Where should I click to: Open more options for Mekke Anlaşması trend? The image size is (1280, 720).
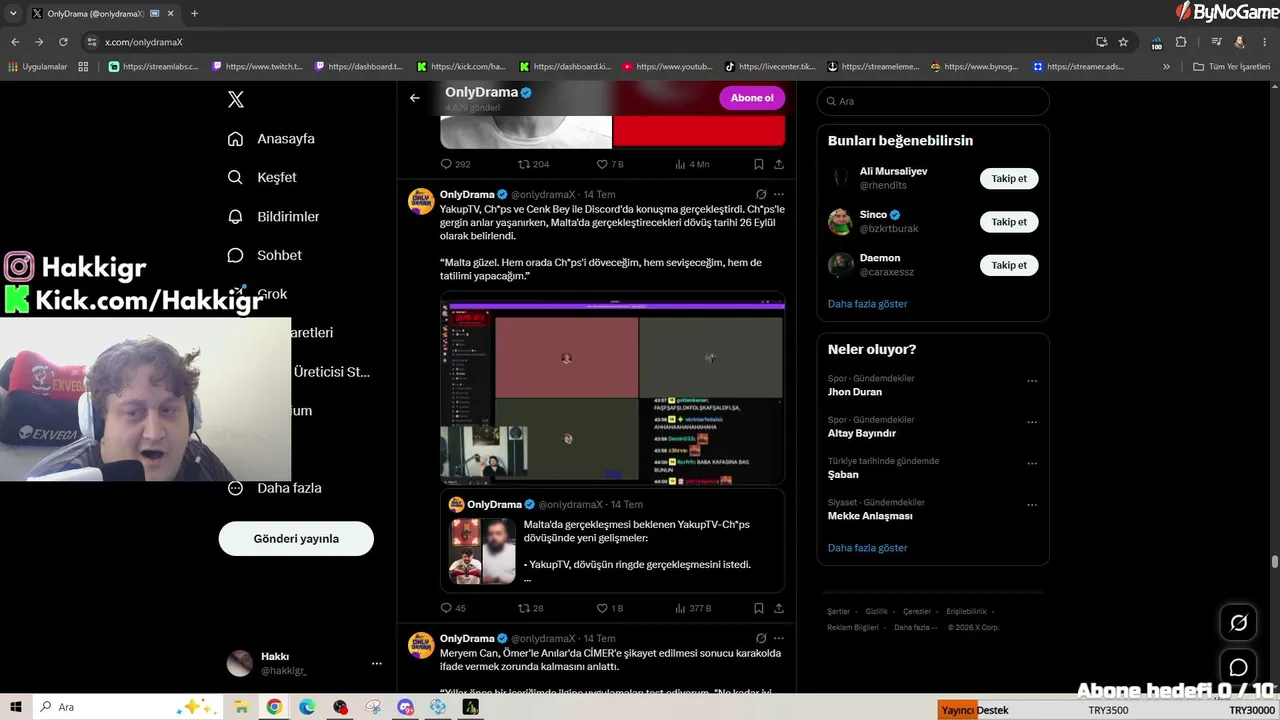(1032, 505)
